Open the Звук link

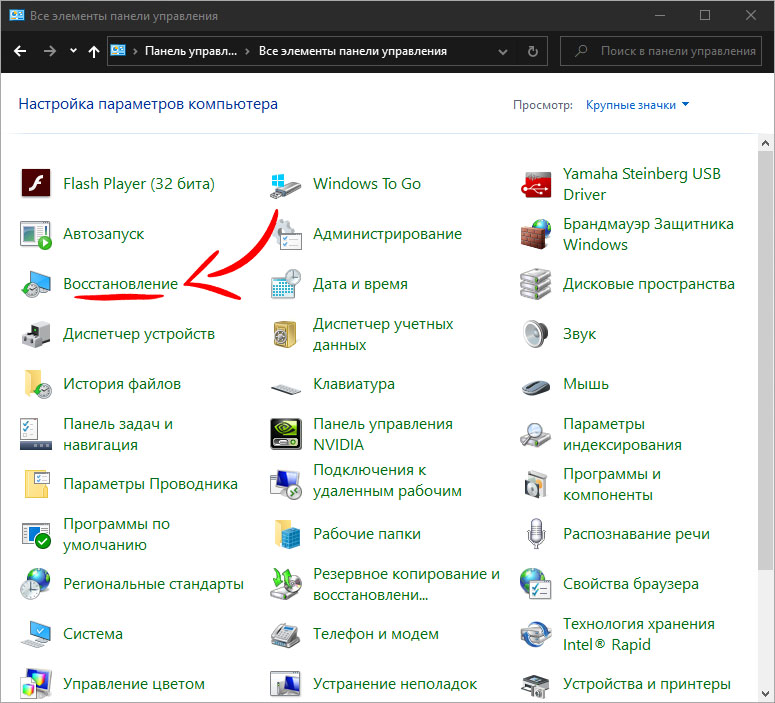click(579, 334)
